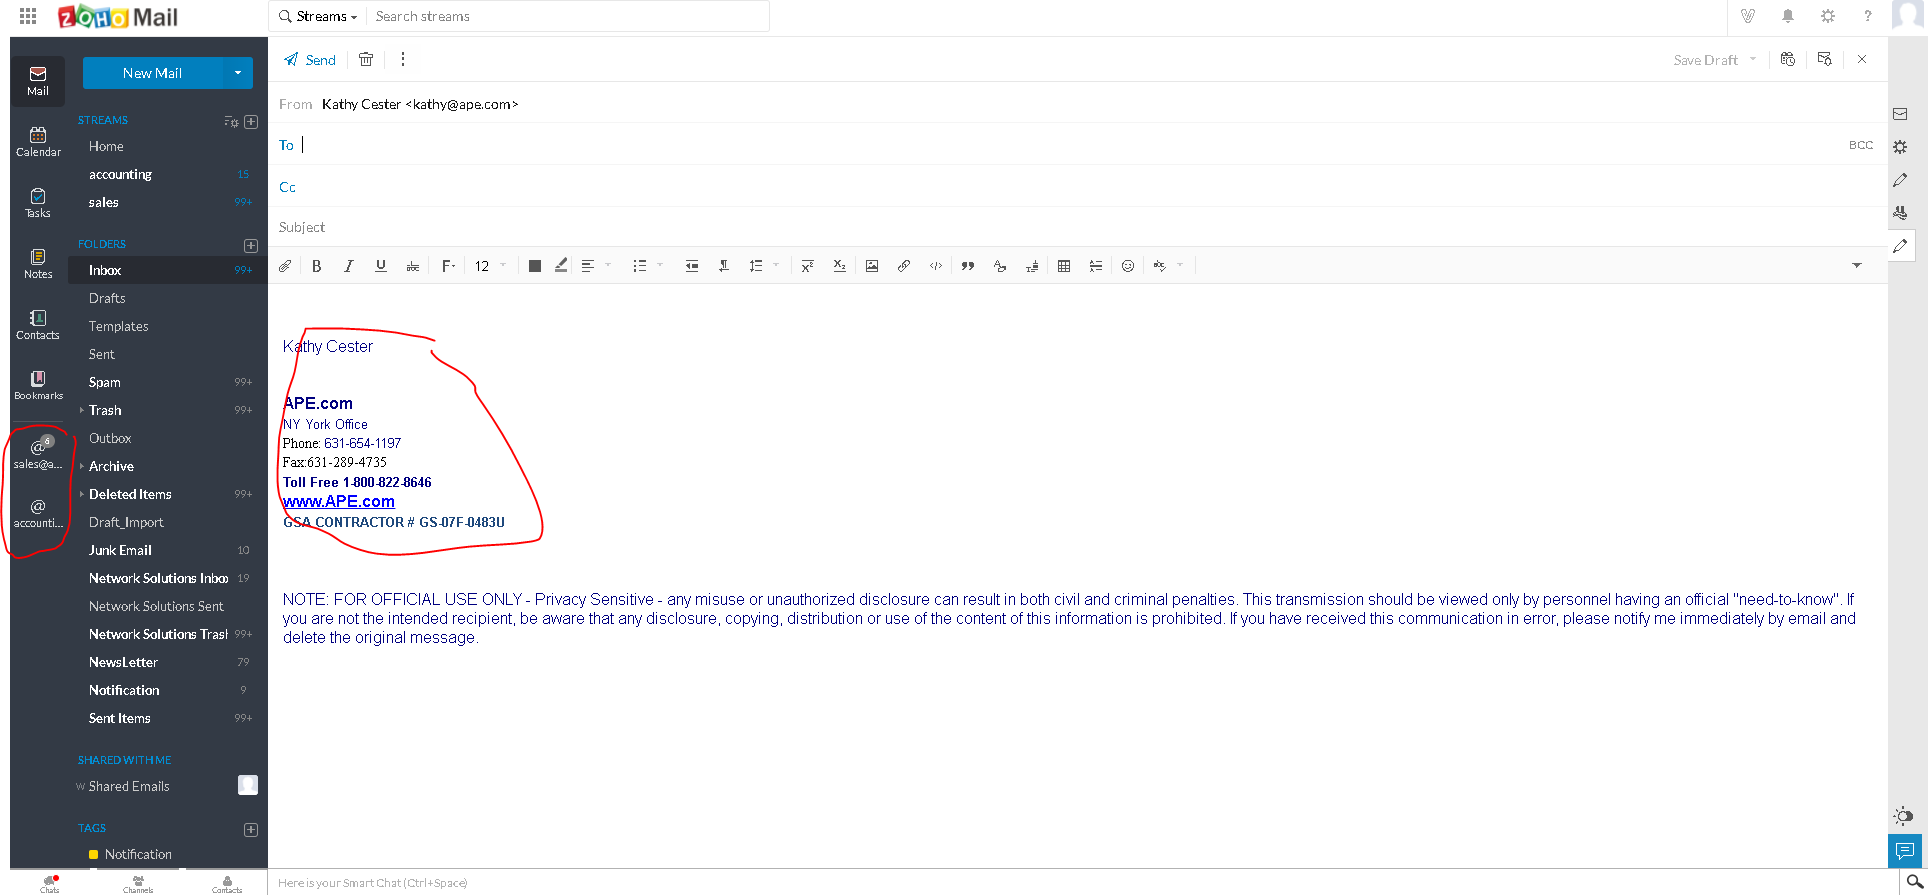Open the font family dropdown
This screenshot has height=895, width=1928.
point(449,266)
